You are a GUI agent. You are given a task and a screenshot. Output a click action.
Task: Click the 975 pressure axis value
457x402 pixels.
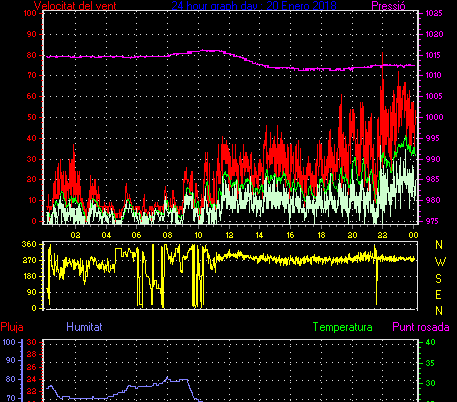[432, 221]
